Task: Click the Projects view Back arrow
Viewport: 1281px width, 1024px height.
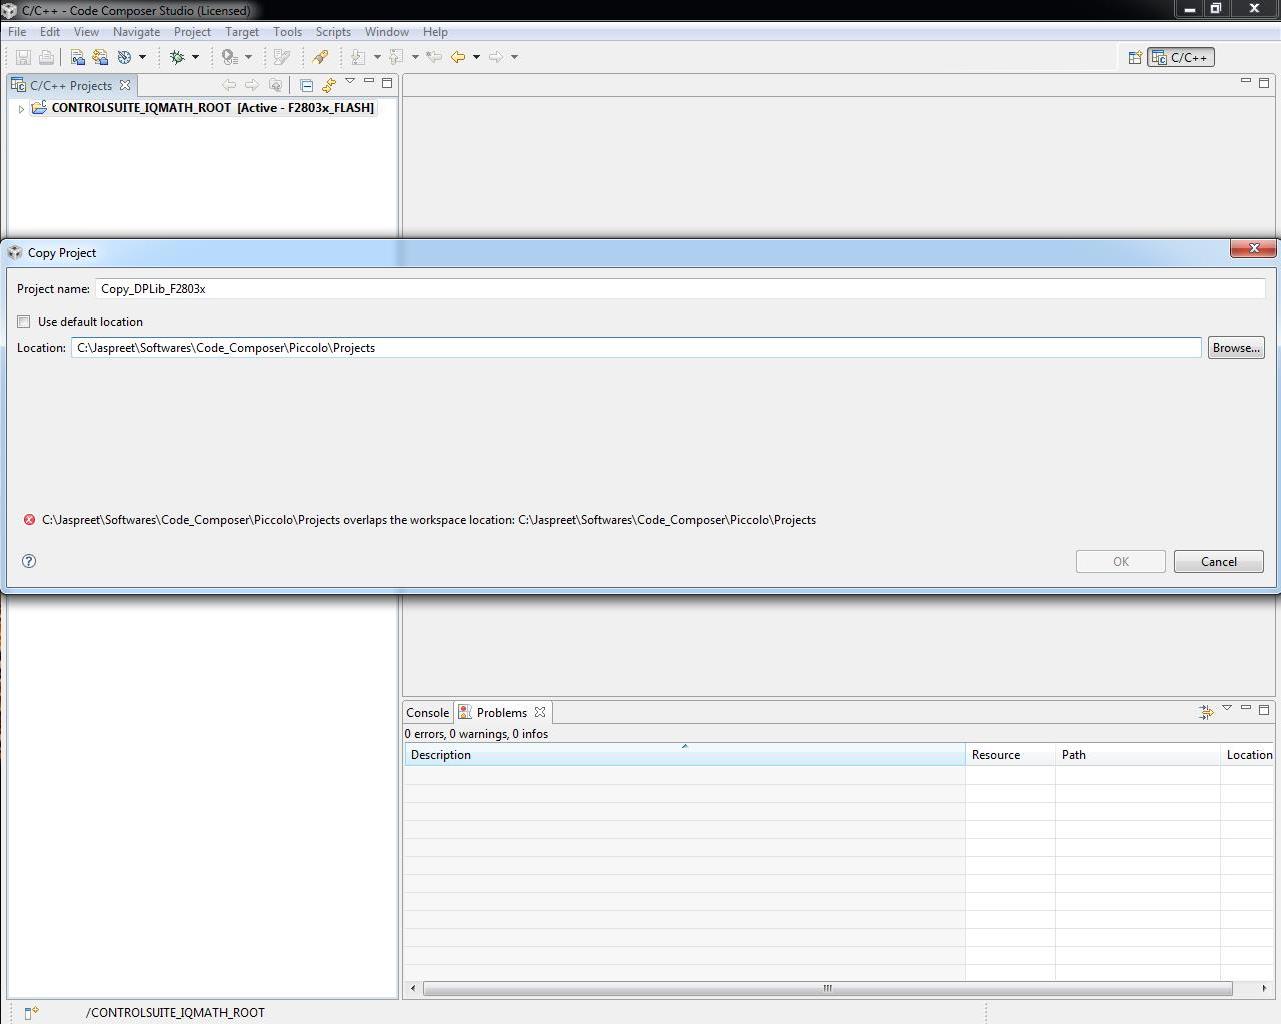Action: click(229, 85)
